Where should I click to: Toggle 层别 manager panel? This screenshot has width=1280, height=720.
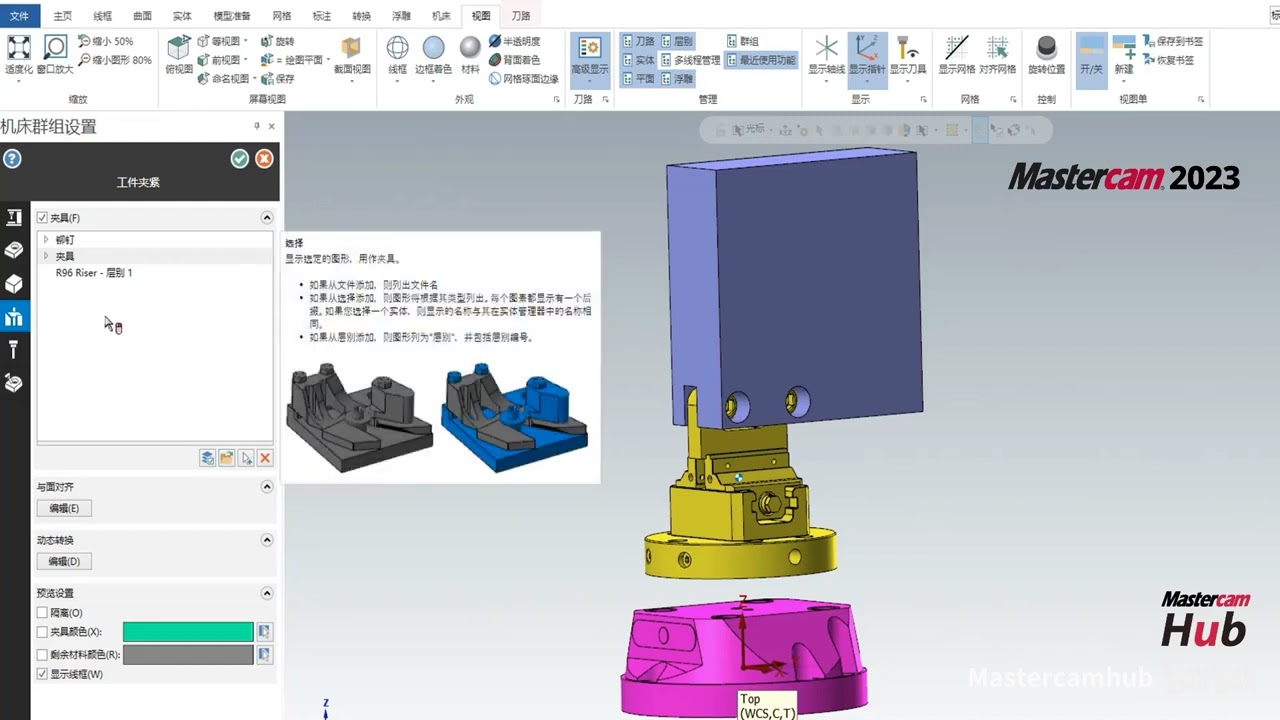[x=677, y=42]
